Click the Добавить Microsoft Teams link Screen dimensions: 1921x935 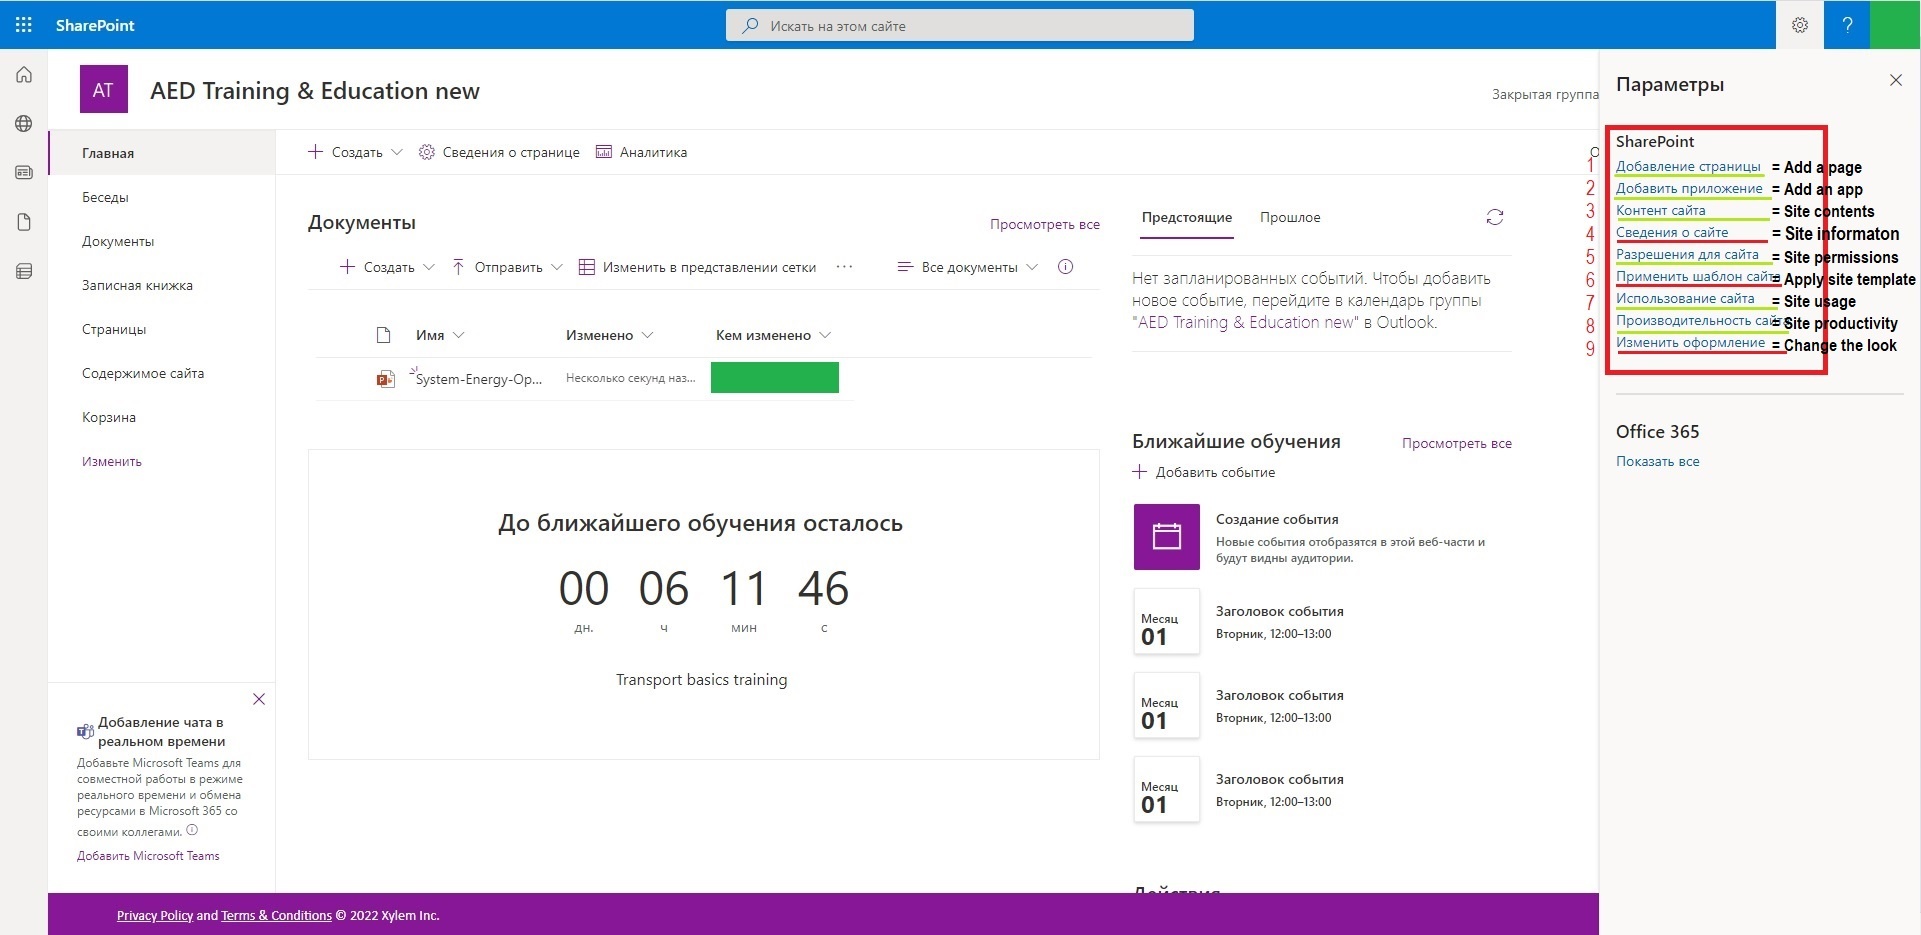point(148,856)
